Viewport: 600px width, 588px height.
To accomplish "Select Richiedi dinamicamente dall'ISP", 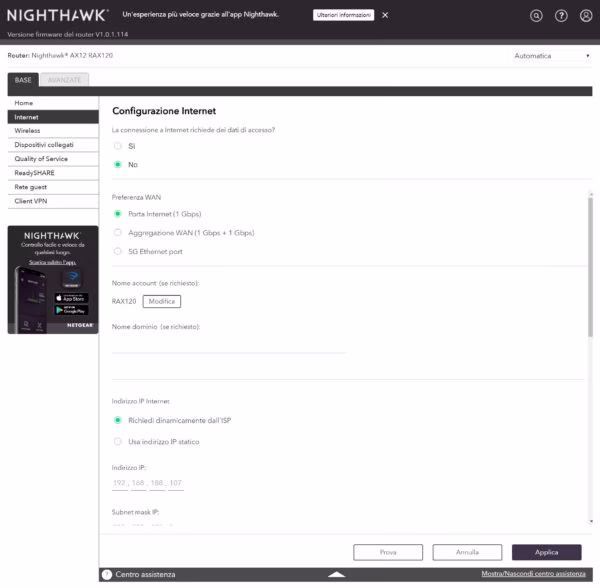I will [118, 420].
